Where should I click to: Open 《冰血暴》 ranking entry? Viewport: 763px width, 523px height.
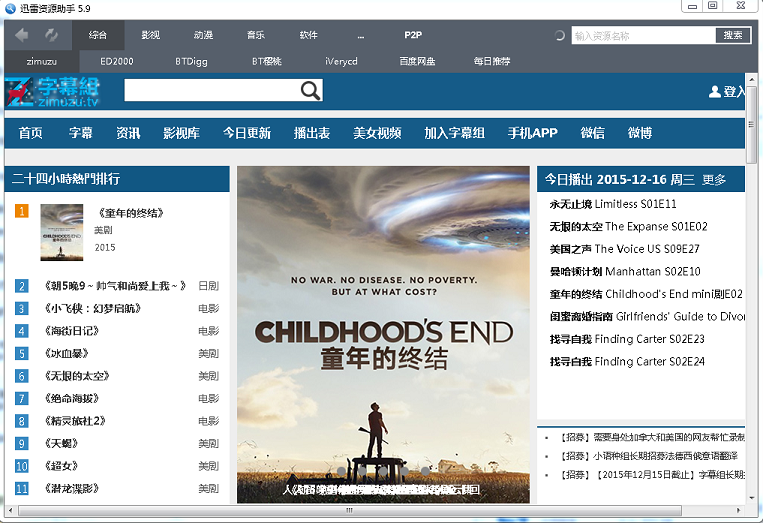click(x=66, y=353)
